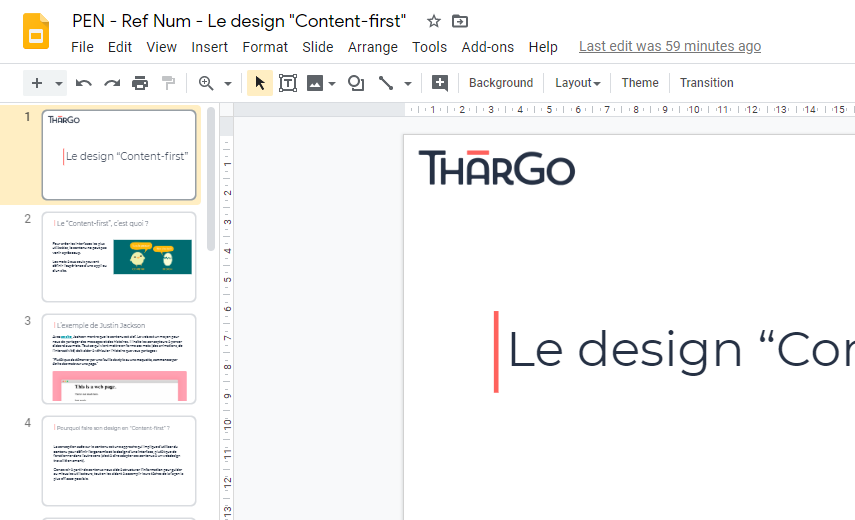Open 'Last edit was 59 minutes ago' link
Screen dimensions: 855x520
coord(670,46)
